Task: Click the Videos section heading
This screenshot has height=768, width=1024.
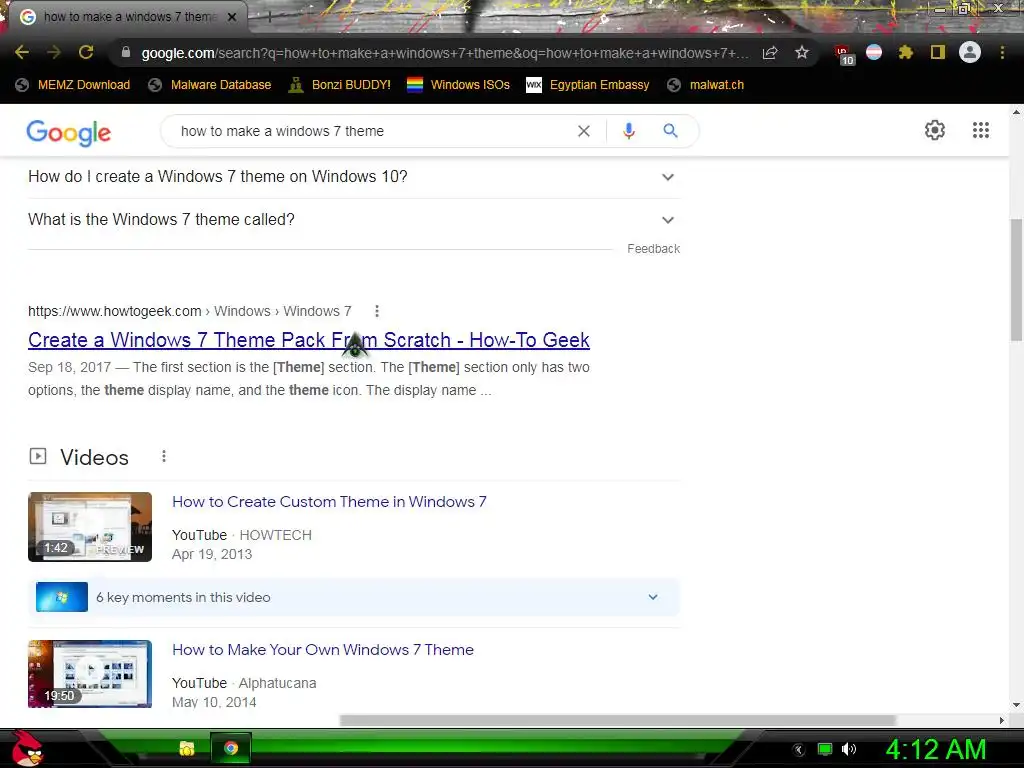Action: click(x=95, y=457)
